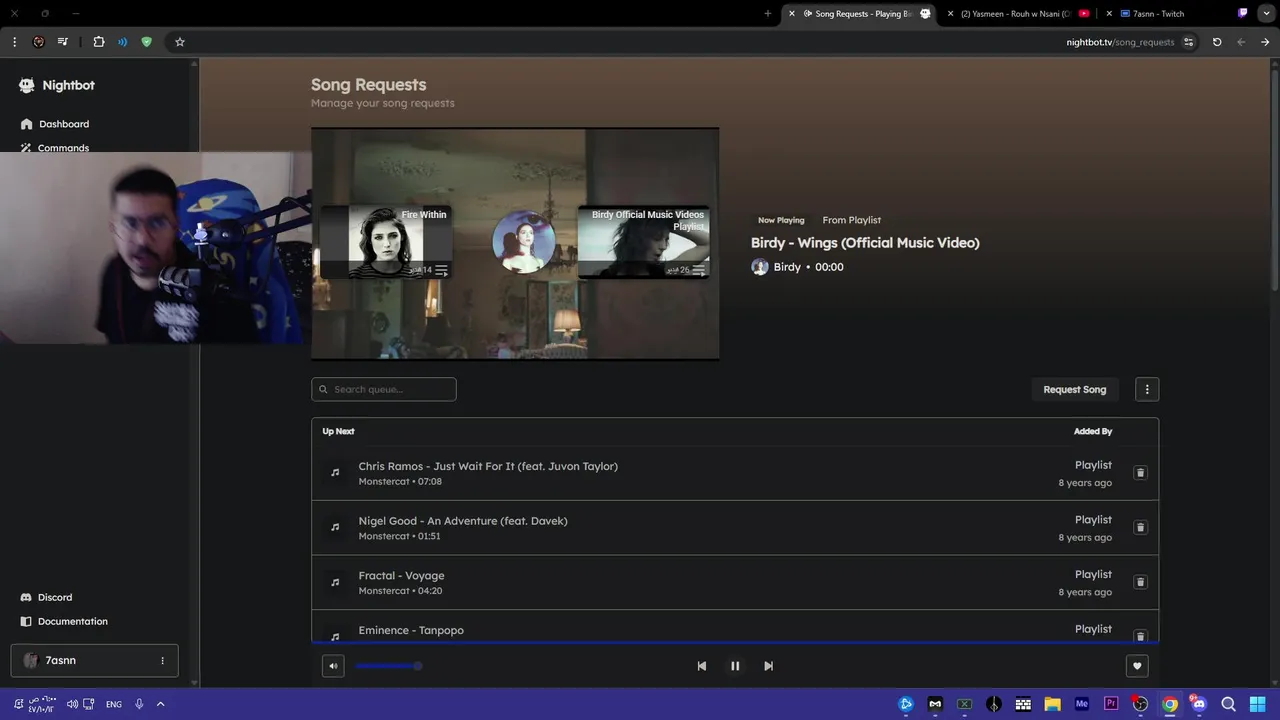
Task: Delete Chris Ramos - Just Wait For It
Action: tap(1140, 473)
